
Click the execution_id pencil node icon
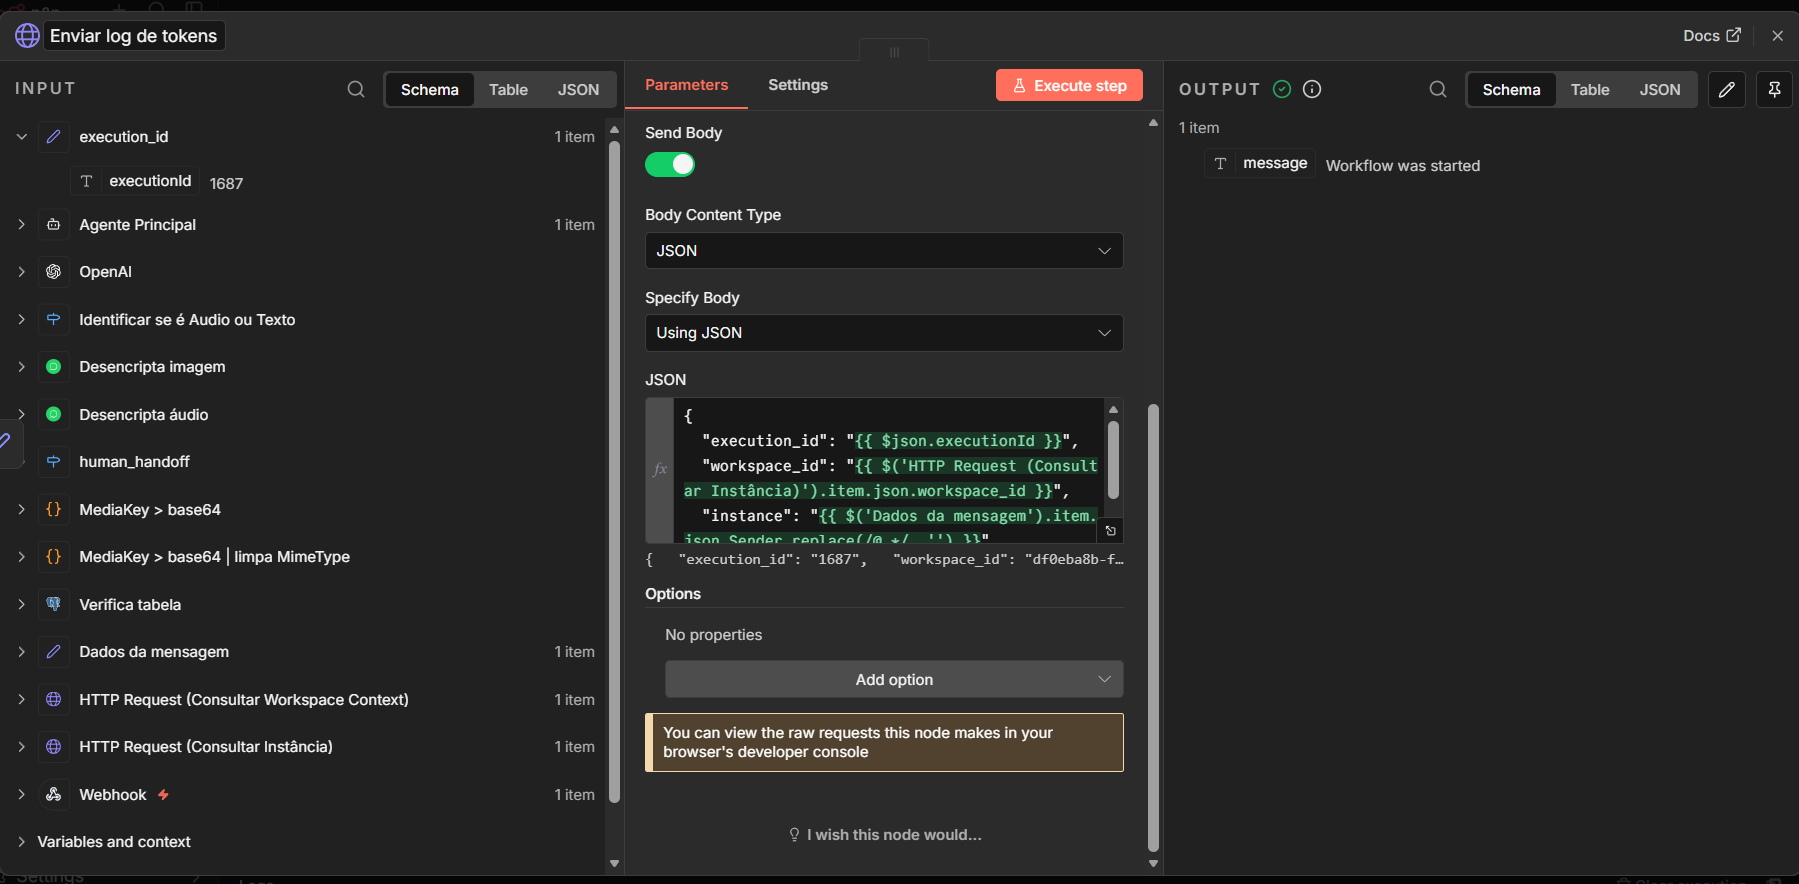[54, 137]
